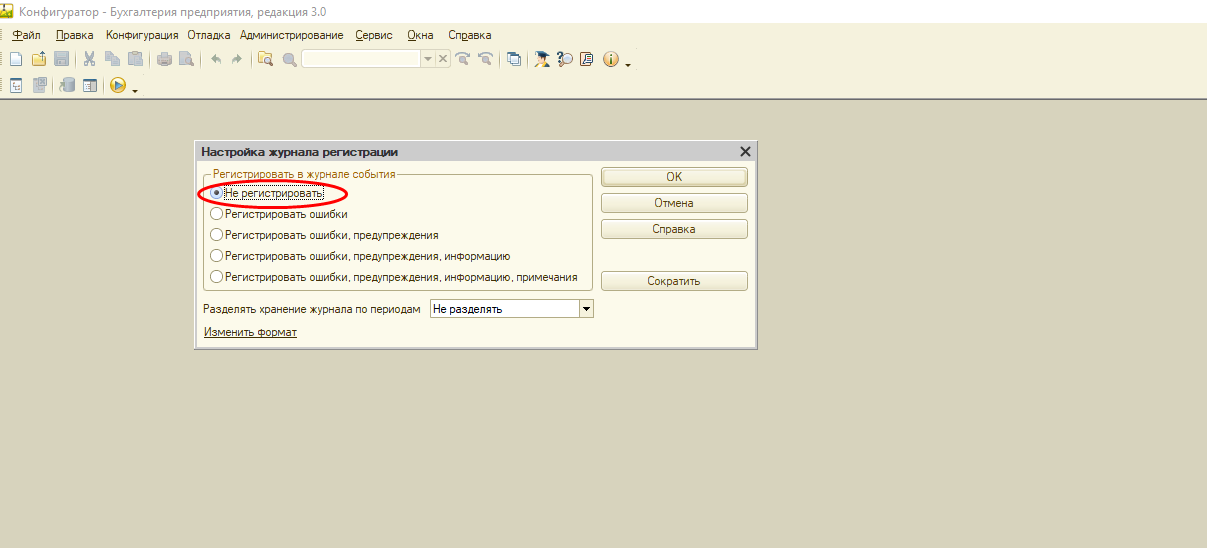The height and width of the screenshot is (548, 1207).
Task: Click the global search folder icon
Action: 265,60
